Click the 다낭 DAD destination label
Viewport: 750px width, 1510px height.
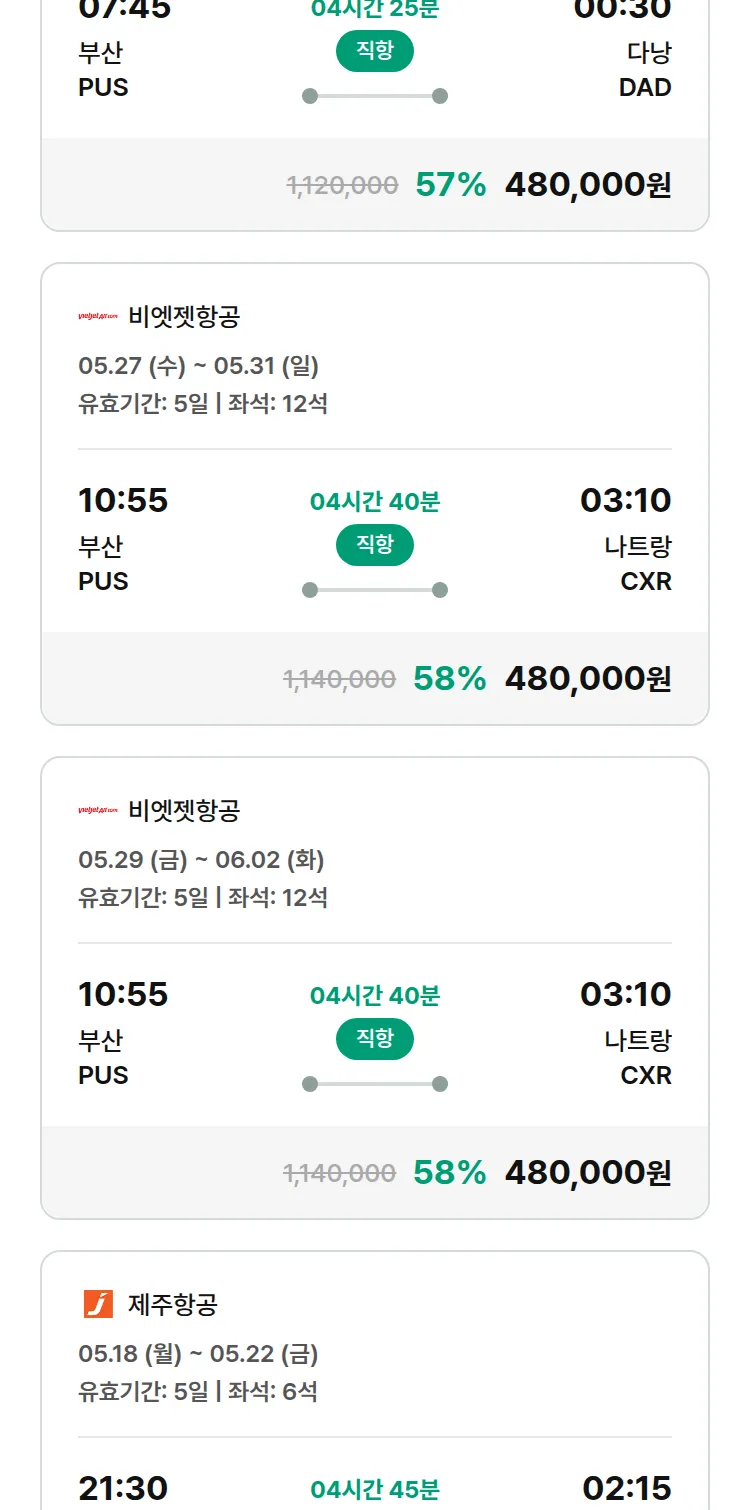646,69
